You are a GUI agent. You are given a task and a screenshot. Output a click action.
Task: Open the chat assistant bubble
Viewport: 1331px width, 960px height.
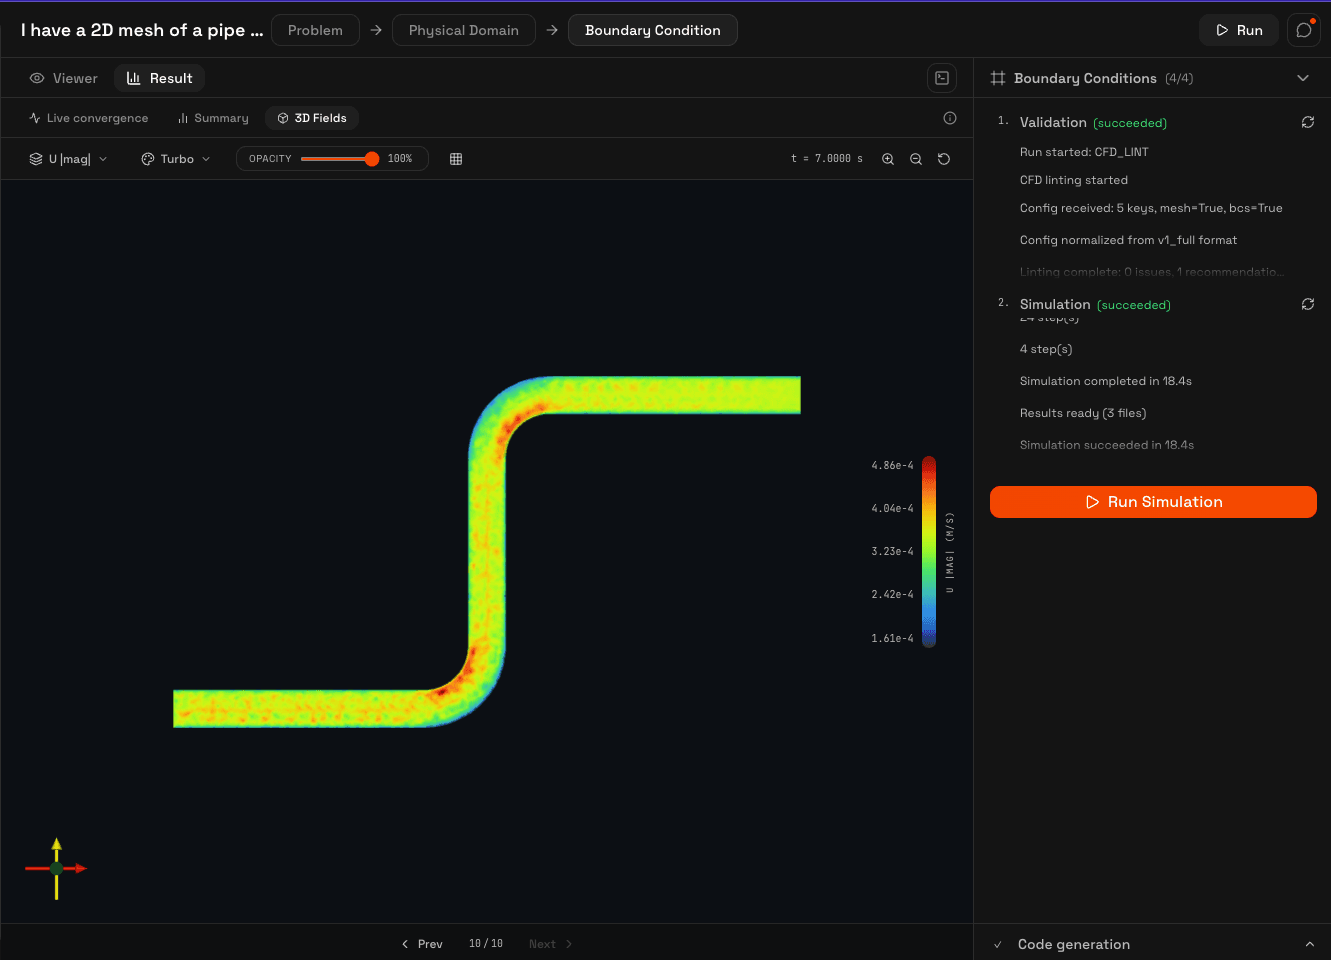(1303, 30)
